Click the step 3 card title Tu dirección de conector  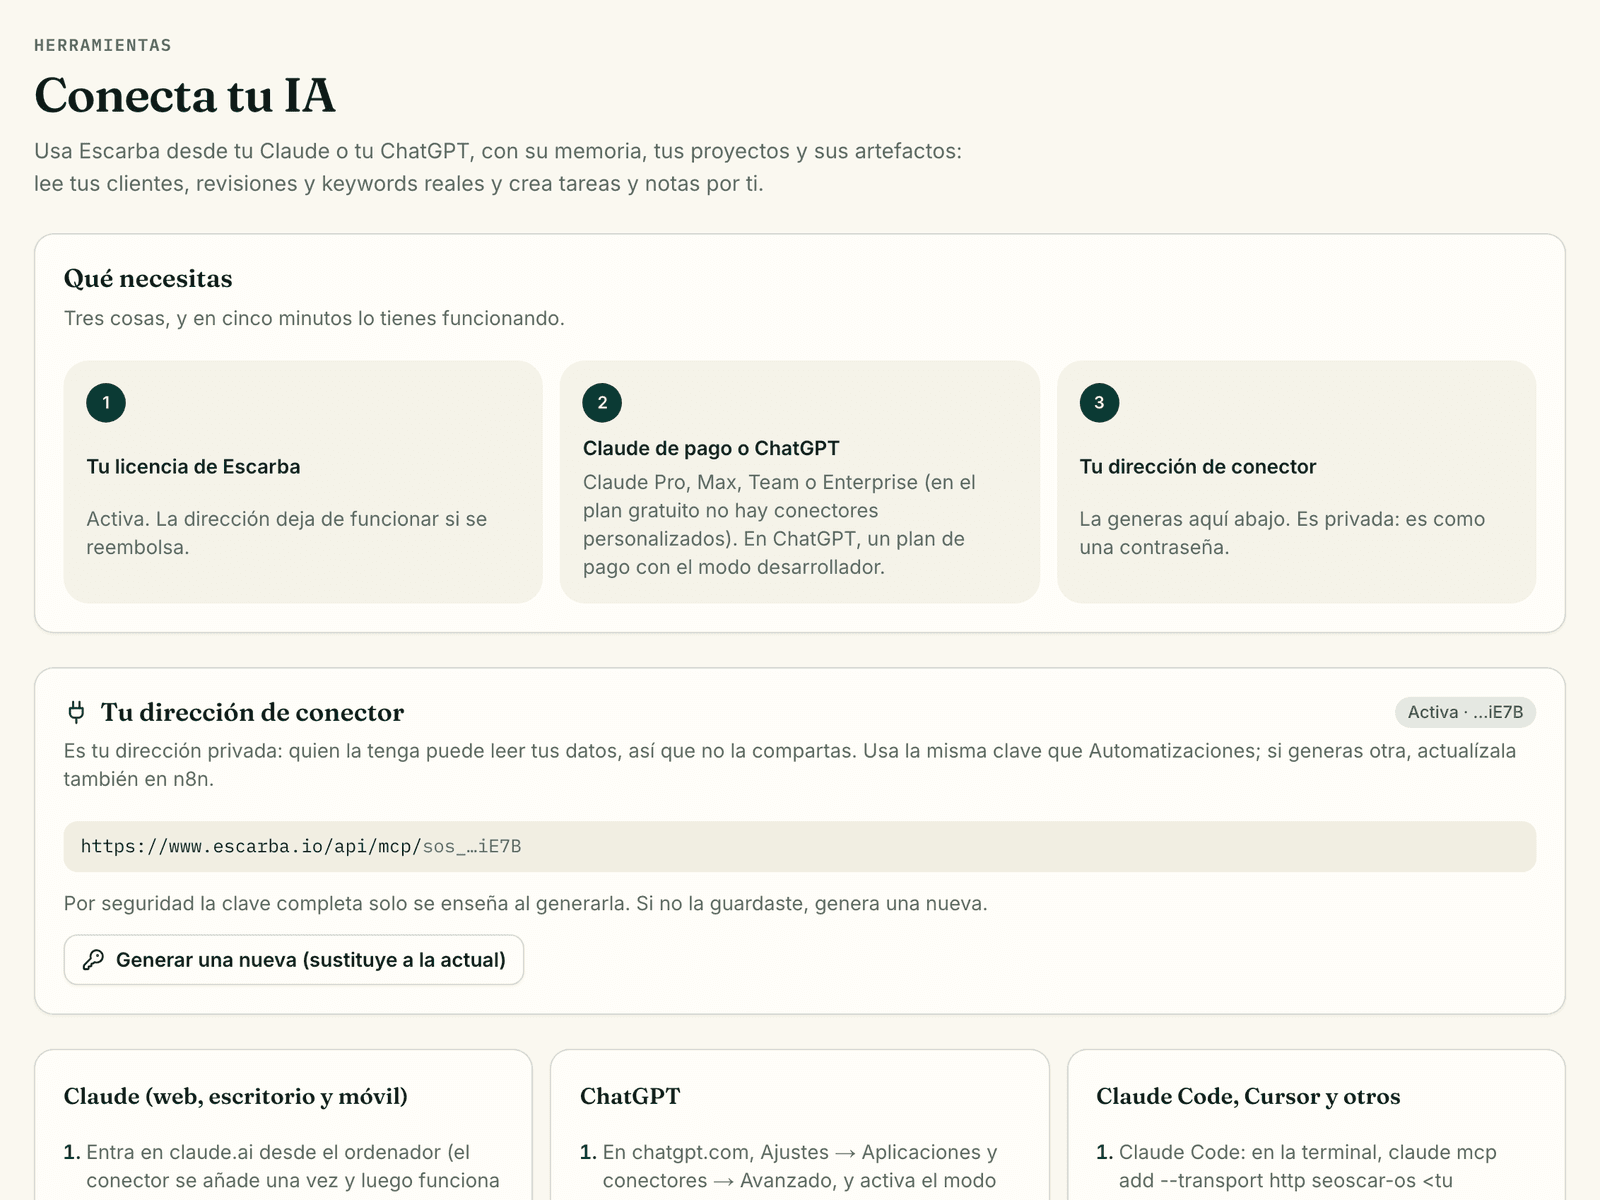pyautogui.click(x=1198, y=466)
